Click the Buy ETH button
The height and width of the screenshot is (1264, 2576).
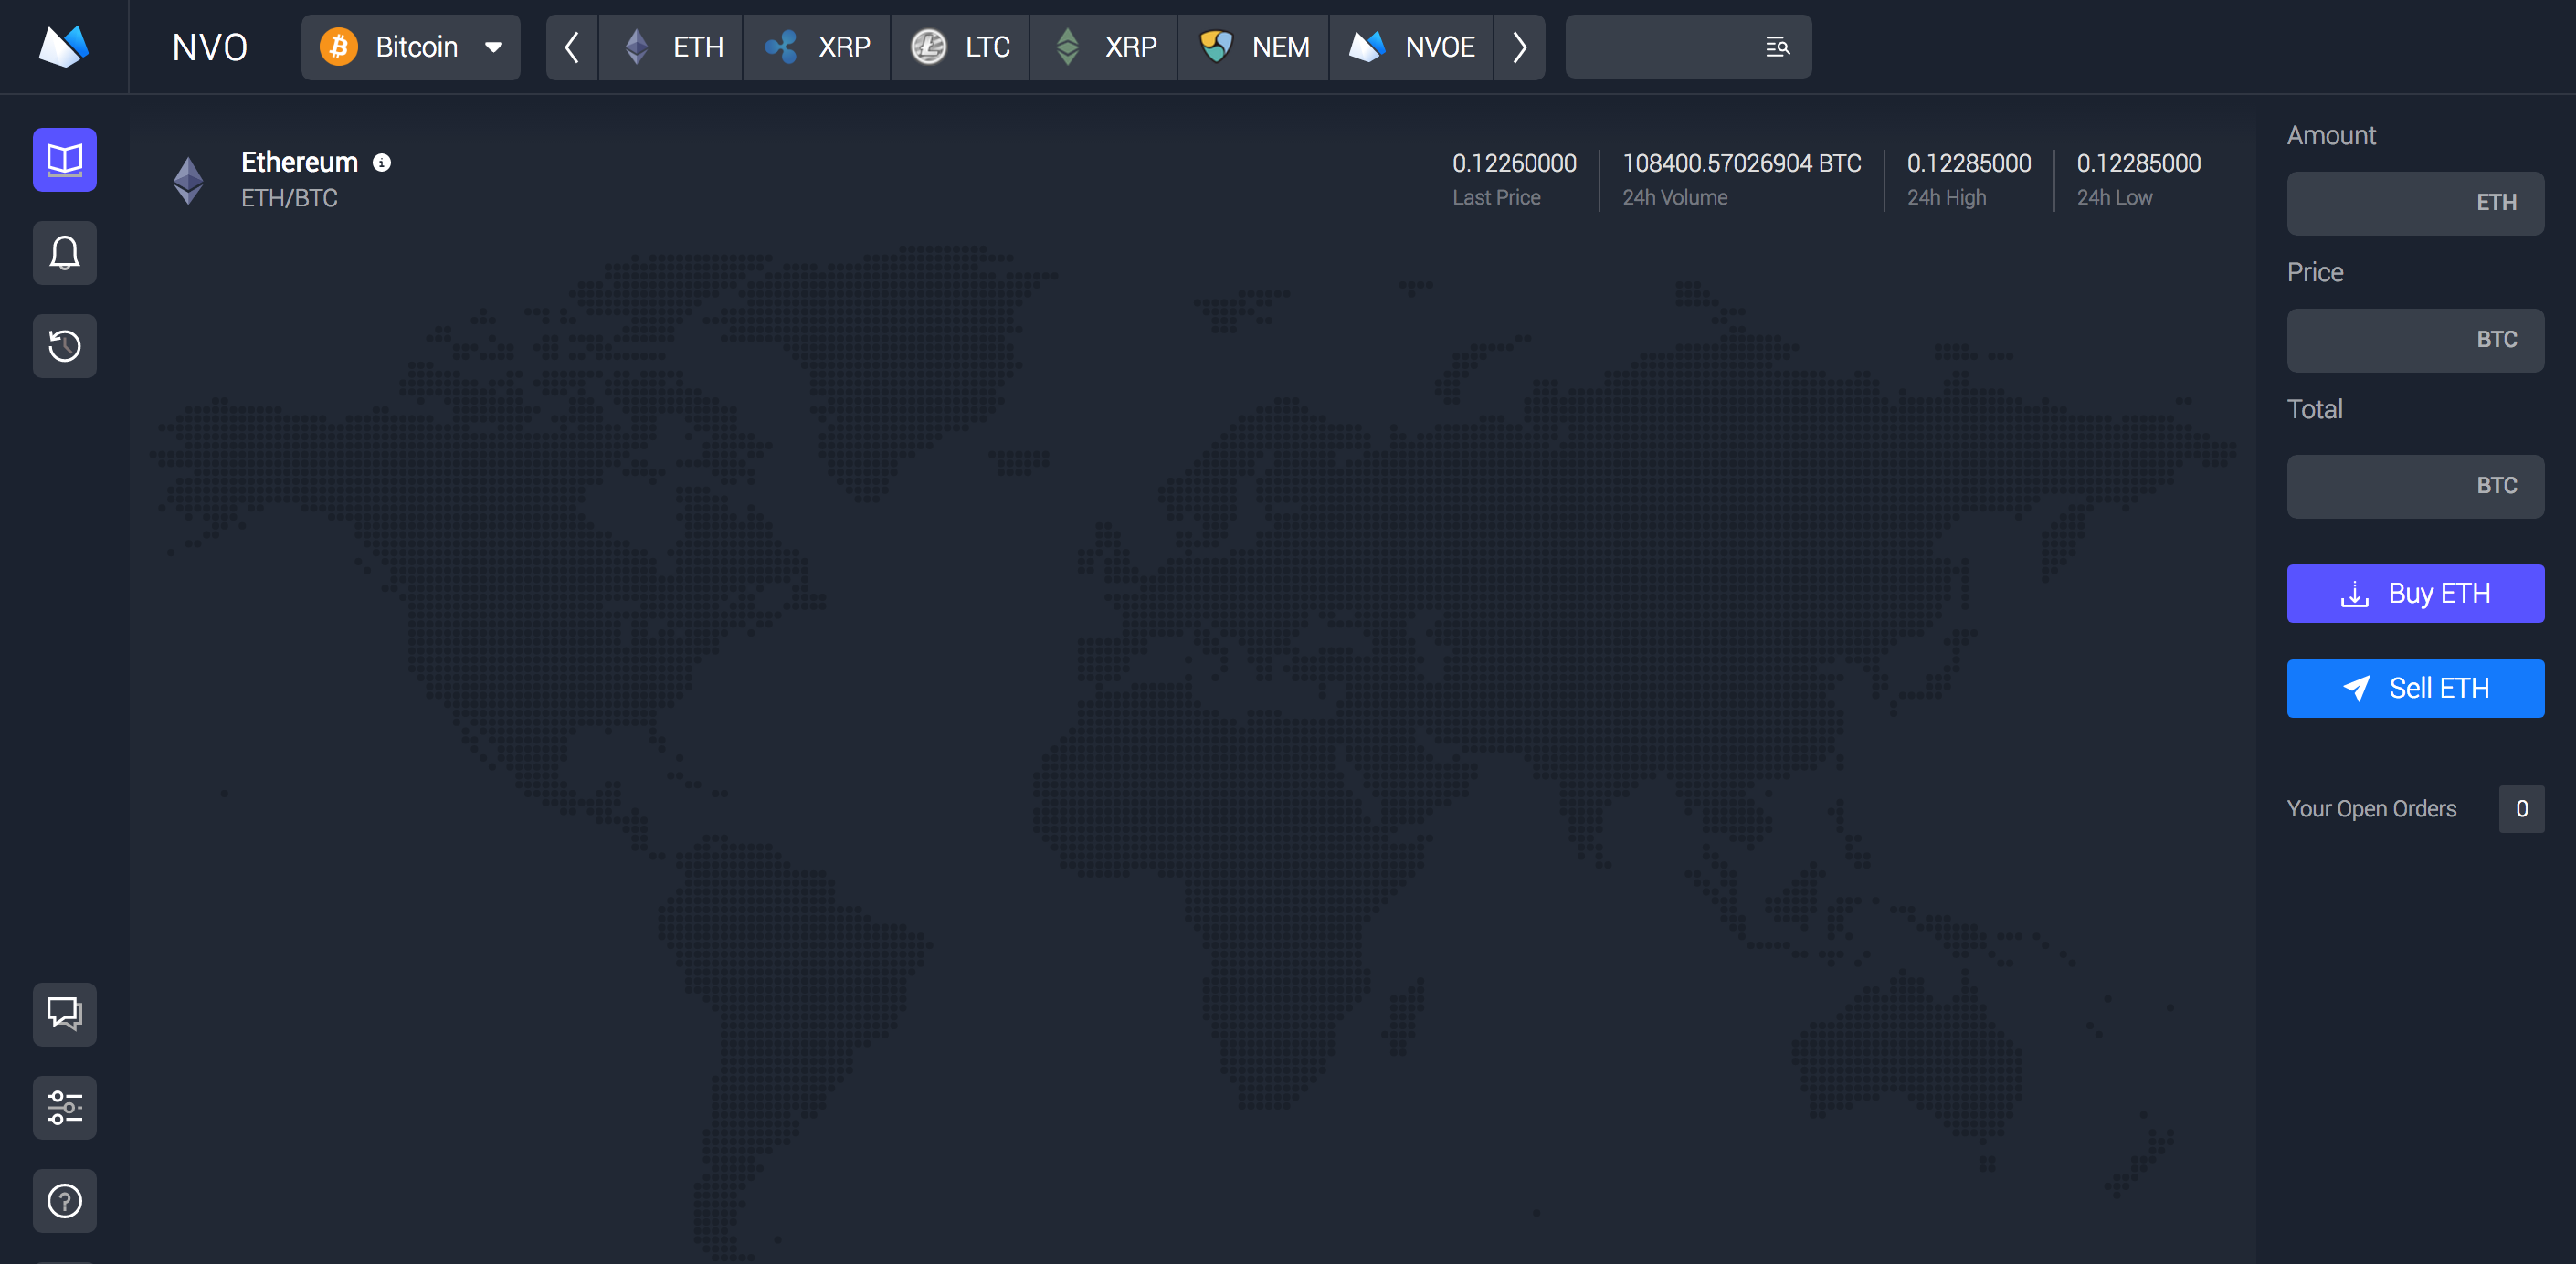2415,593
